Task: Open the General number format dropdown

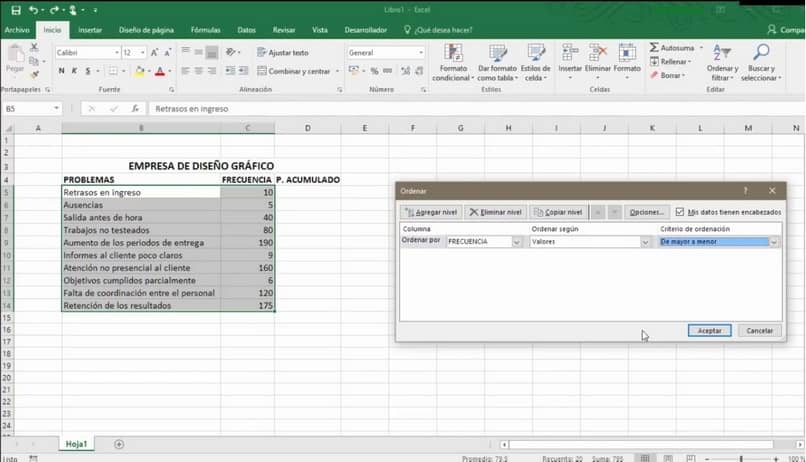Action: (x=420, y=52)
